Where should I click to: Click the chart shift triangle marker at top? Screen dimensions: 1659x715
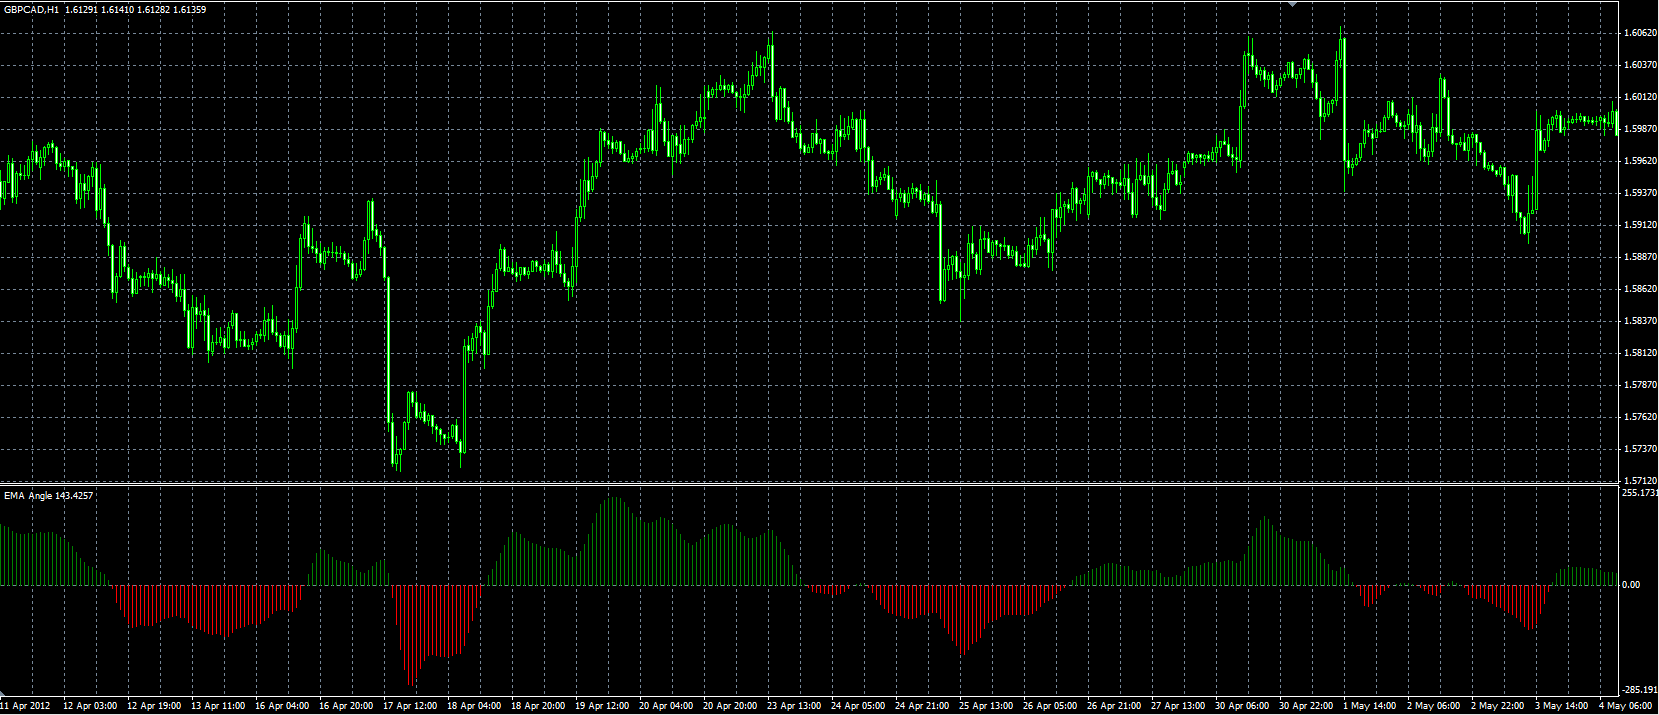1292,4
